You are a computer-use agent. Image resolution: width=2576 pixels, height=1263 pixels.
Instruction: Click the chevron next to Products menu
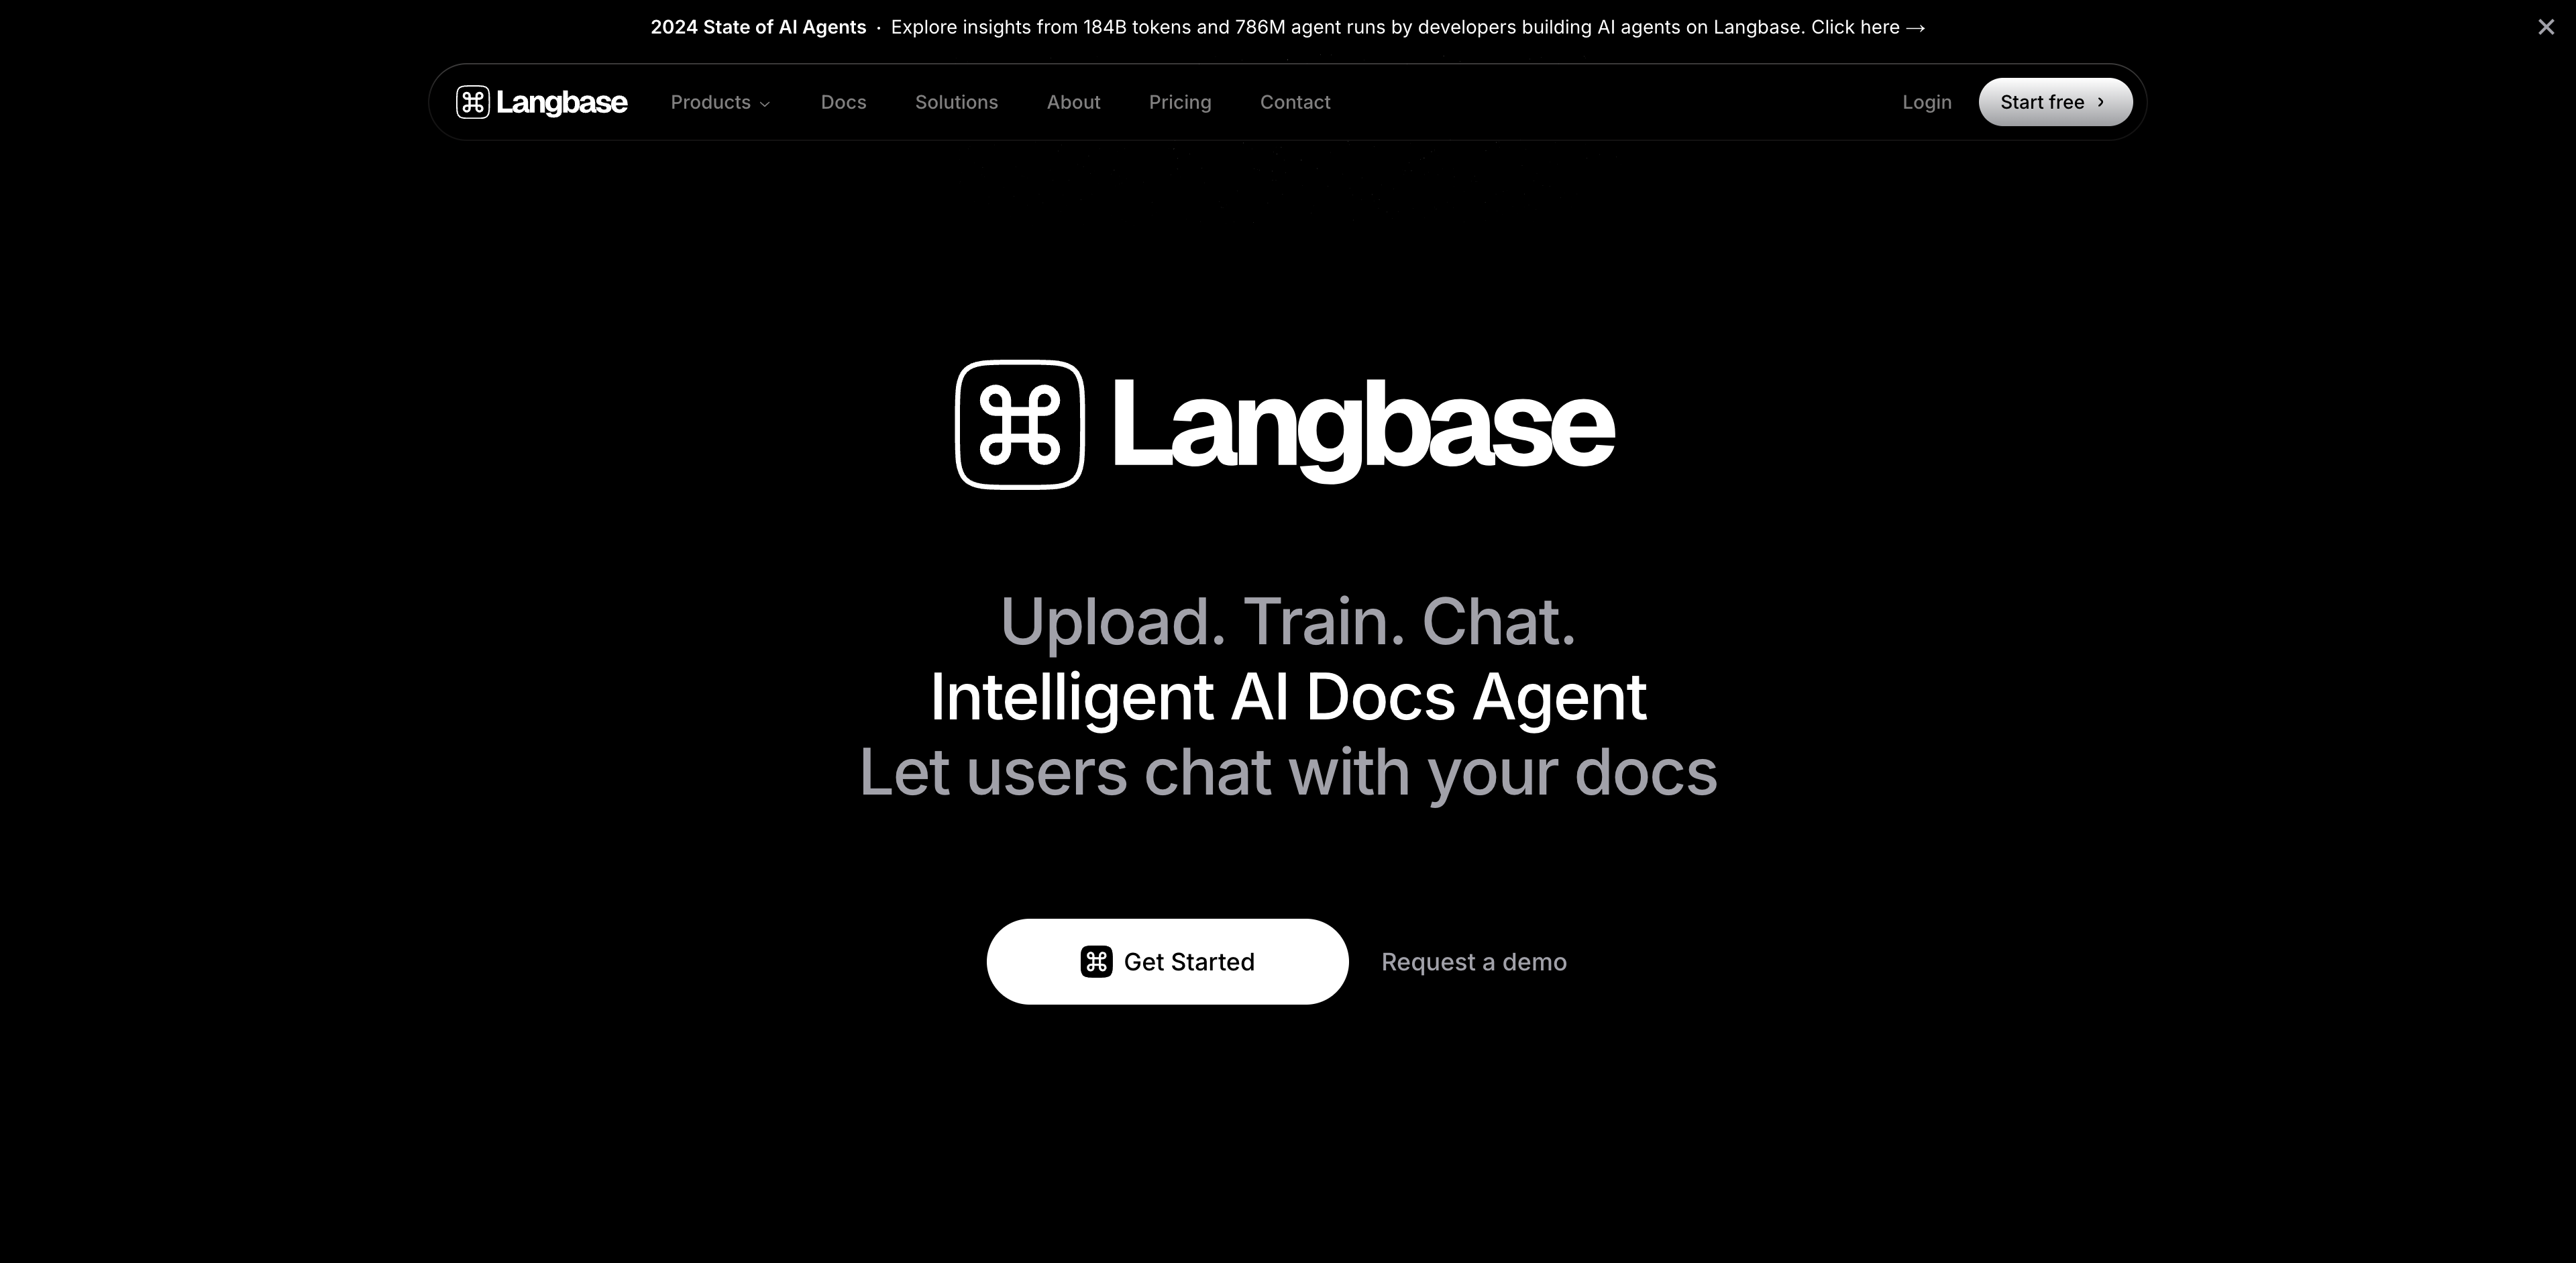pyautogui.click(x=765, y=103)
